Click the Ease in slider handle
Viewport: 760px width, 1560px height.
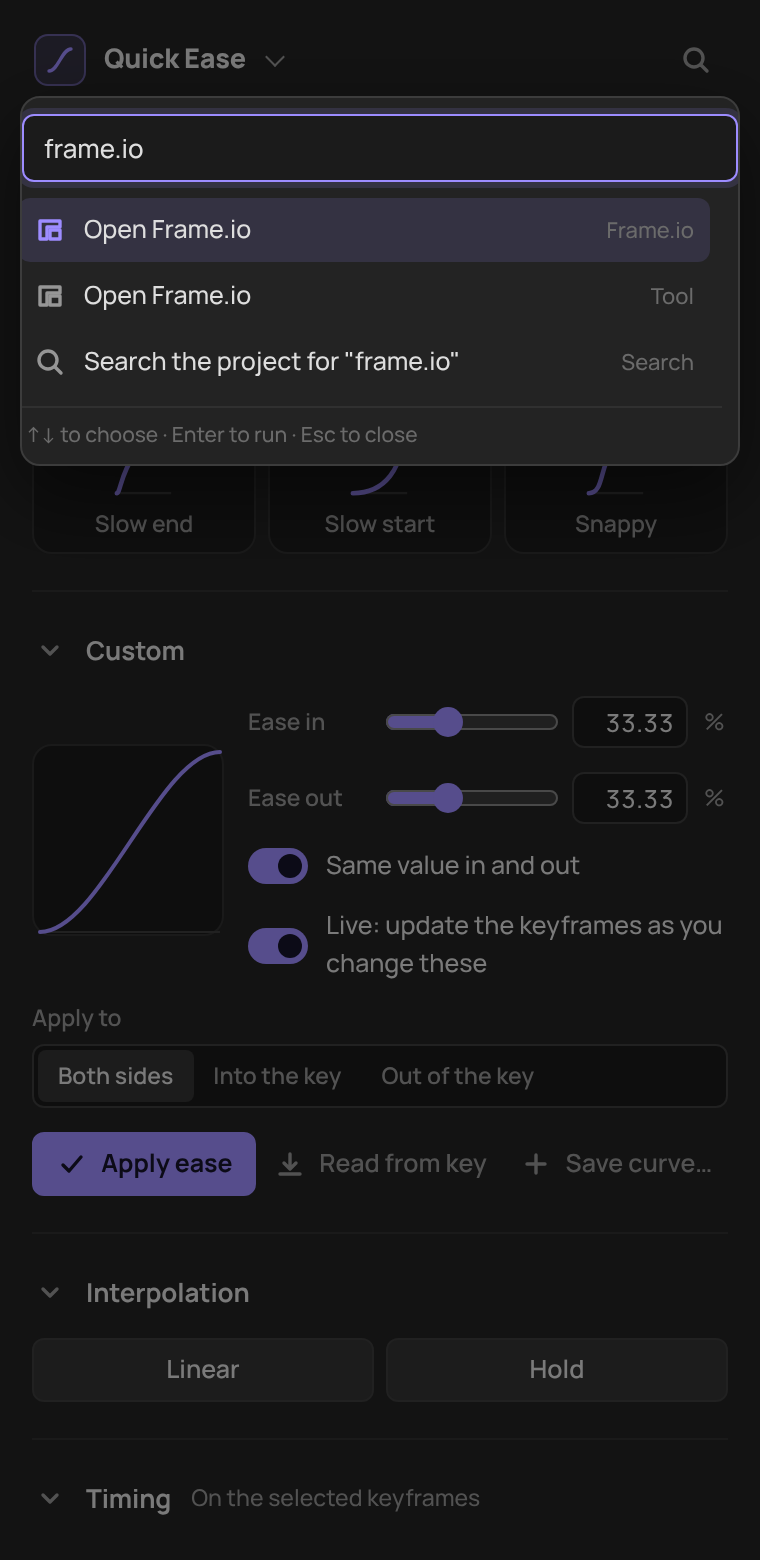(448, 722)
